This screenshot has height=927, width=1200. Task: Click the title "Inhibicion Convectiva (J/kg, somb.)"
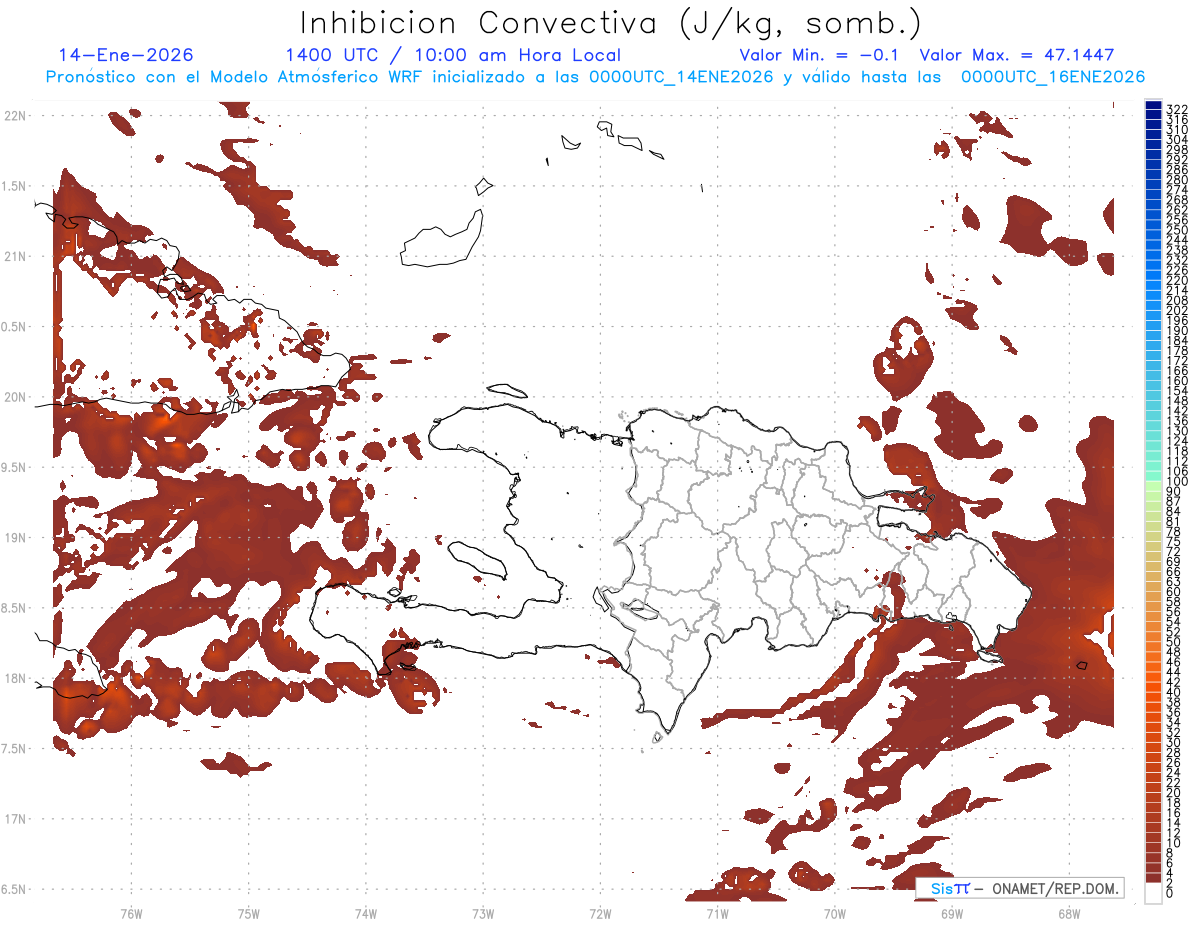pos(611,23)
